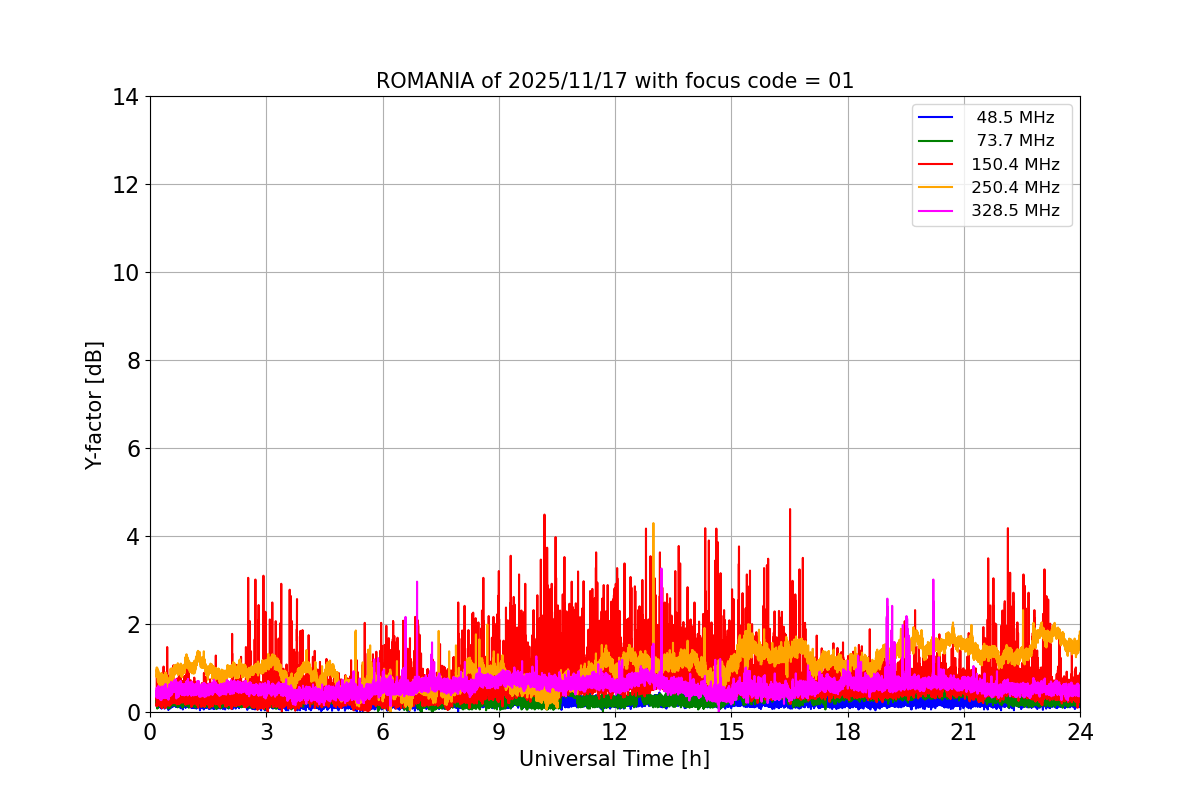The image size is (1200, 800).
Task: Click the 328.5 MHz legend label
Action: [x=1015, y=210]
